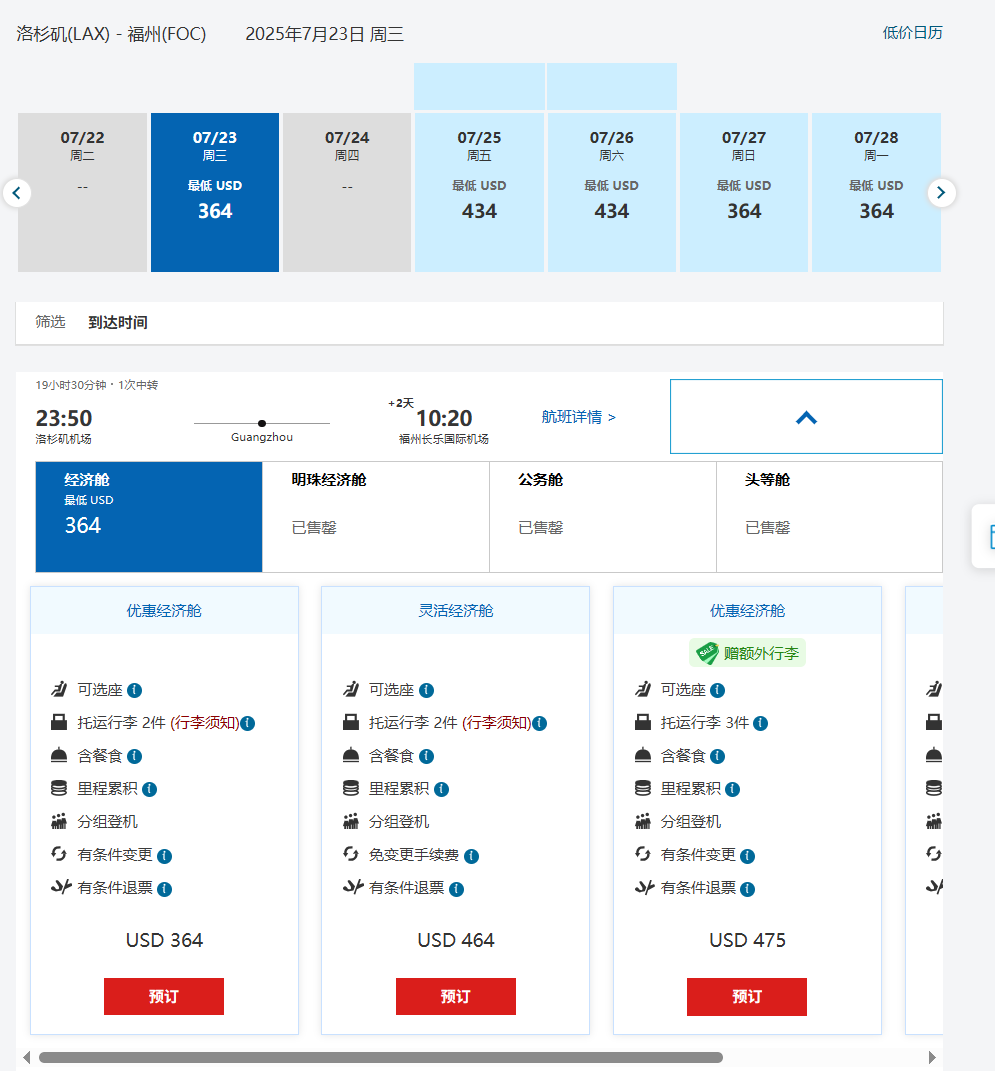995x1071 pixels.
Task: Click the horizontal scrollbar under fare cards
Action: (380, 1057)
